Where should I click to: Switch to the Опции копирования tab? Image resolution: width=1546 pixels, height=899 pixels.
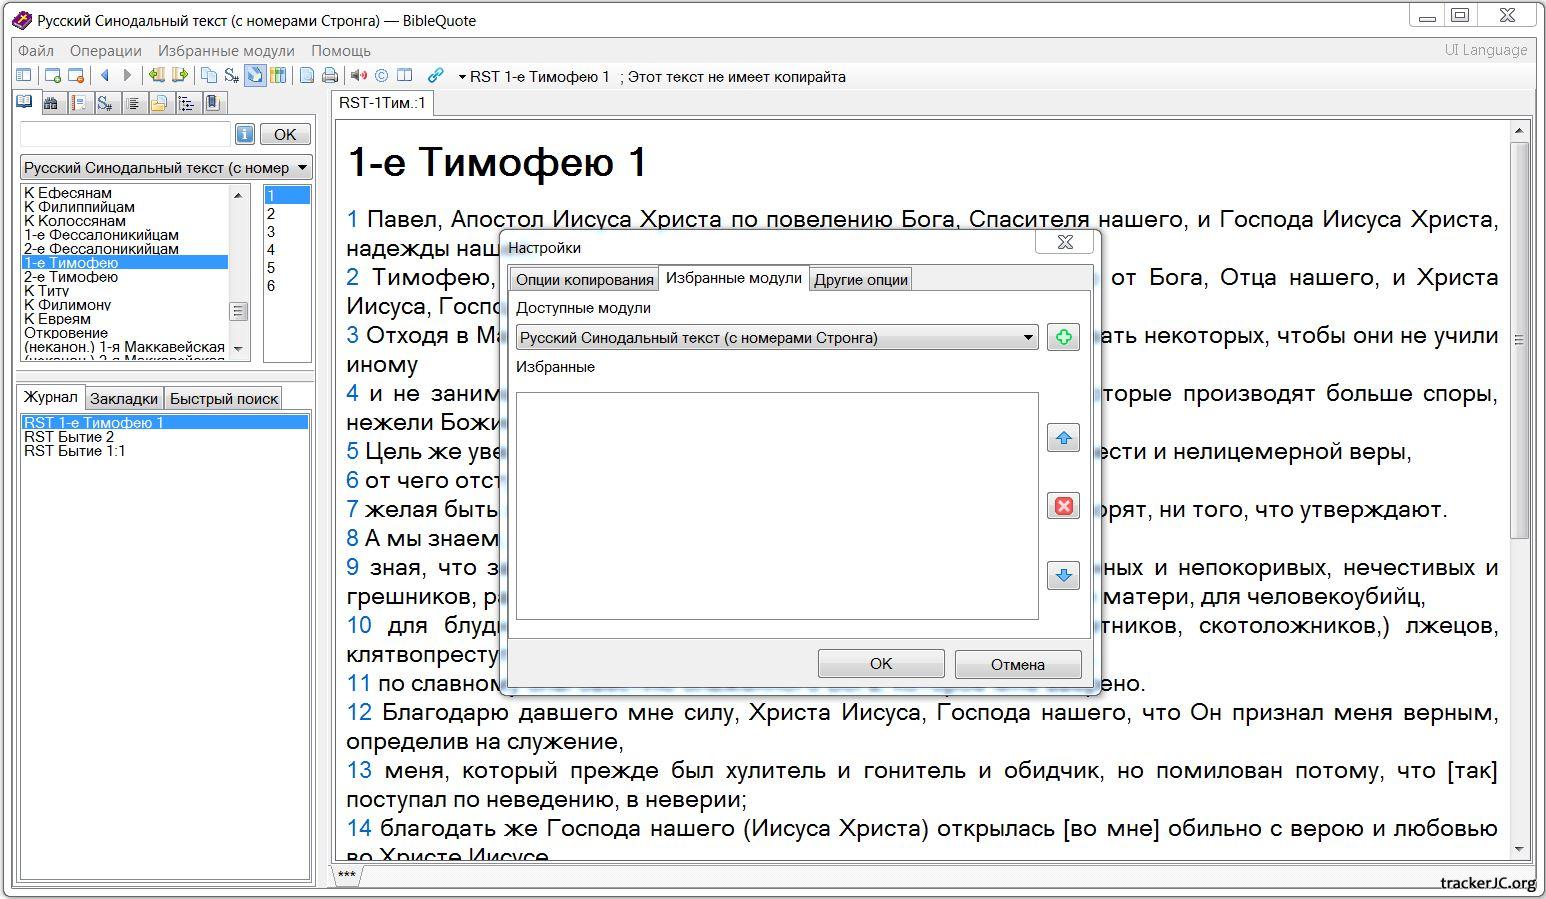coord(584,280)
